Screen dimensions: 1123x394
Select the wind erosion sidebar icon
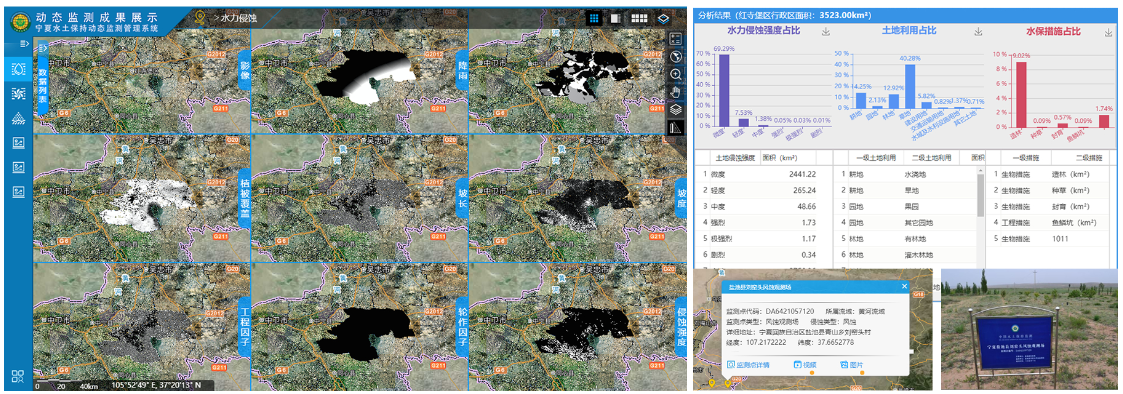pos(19,94)
